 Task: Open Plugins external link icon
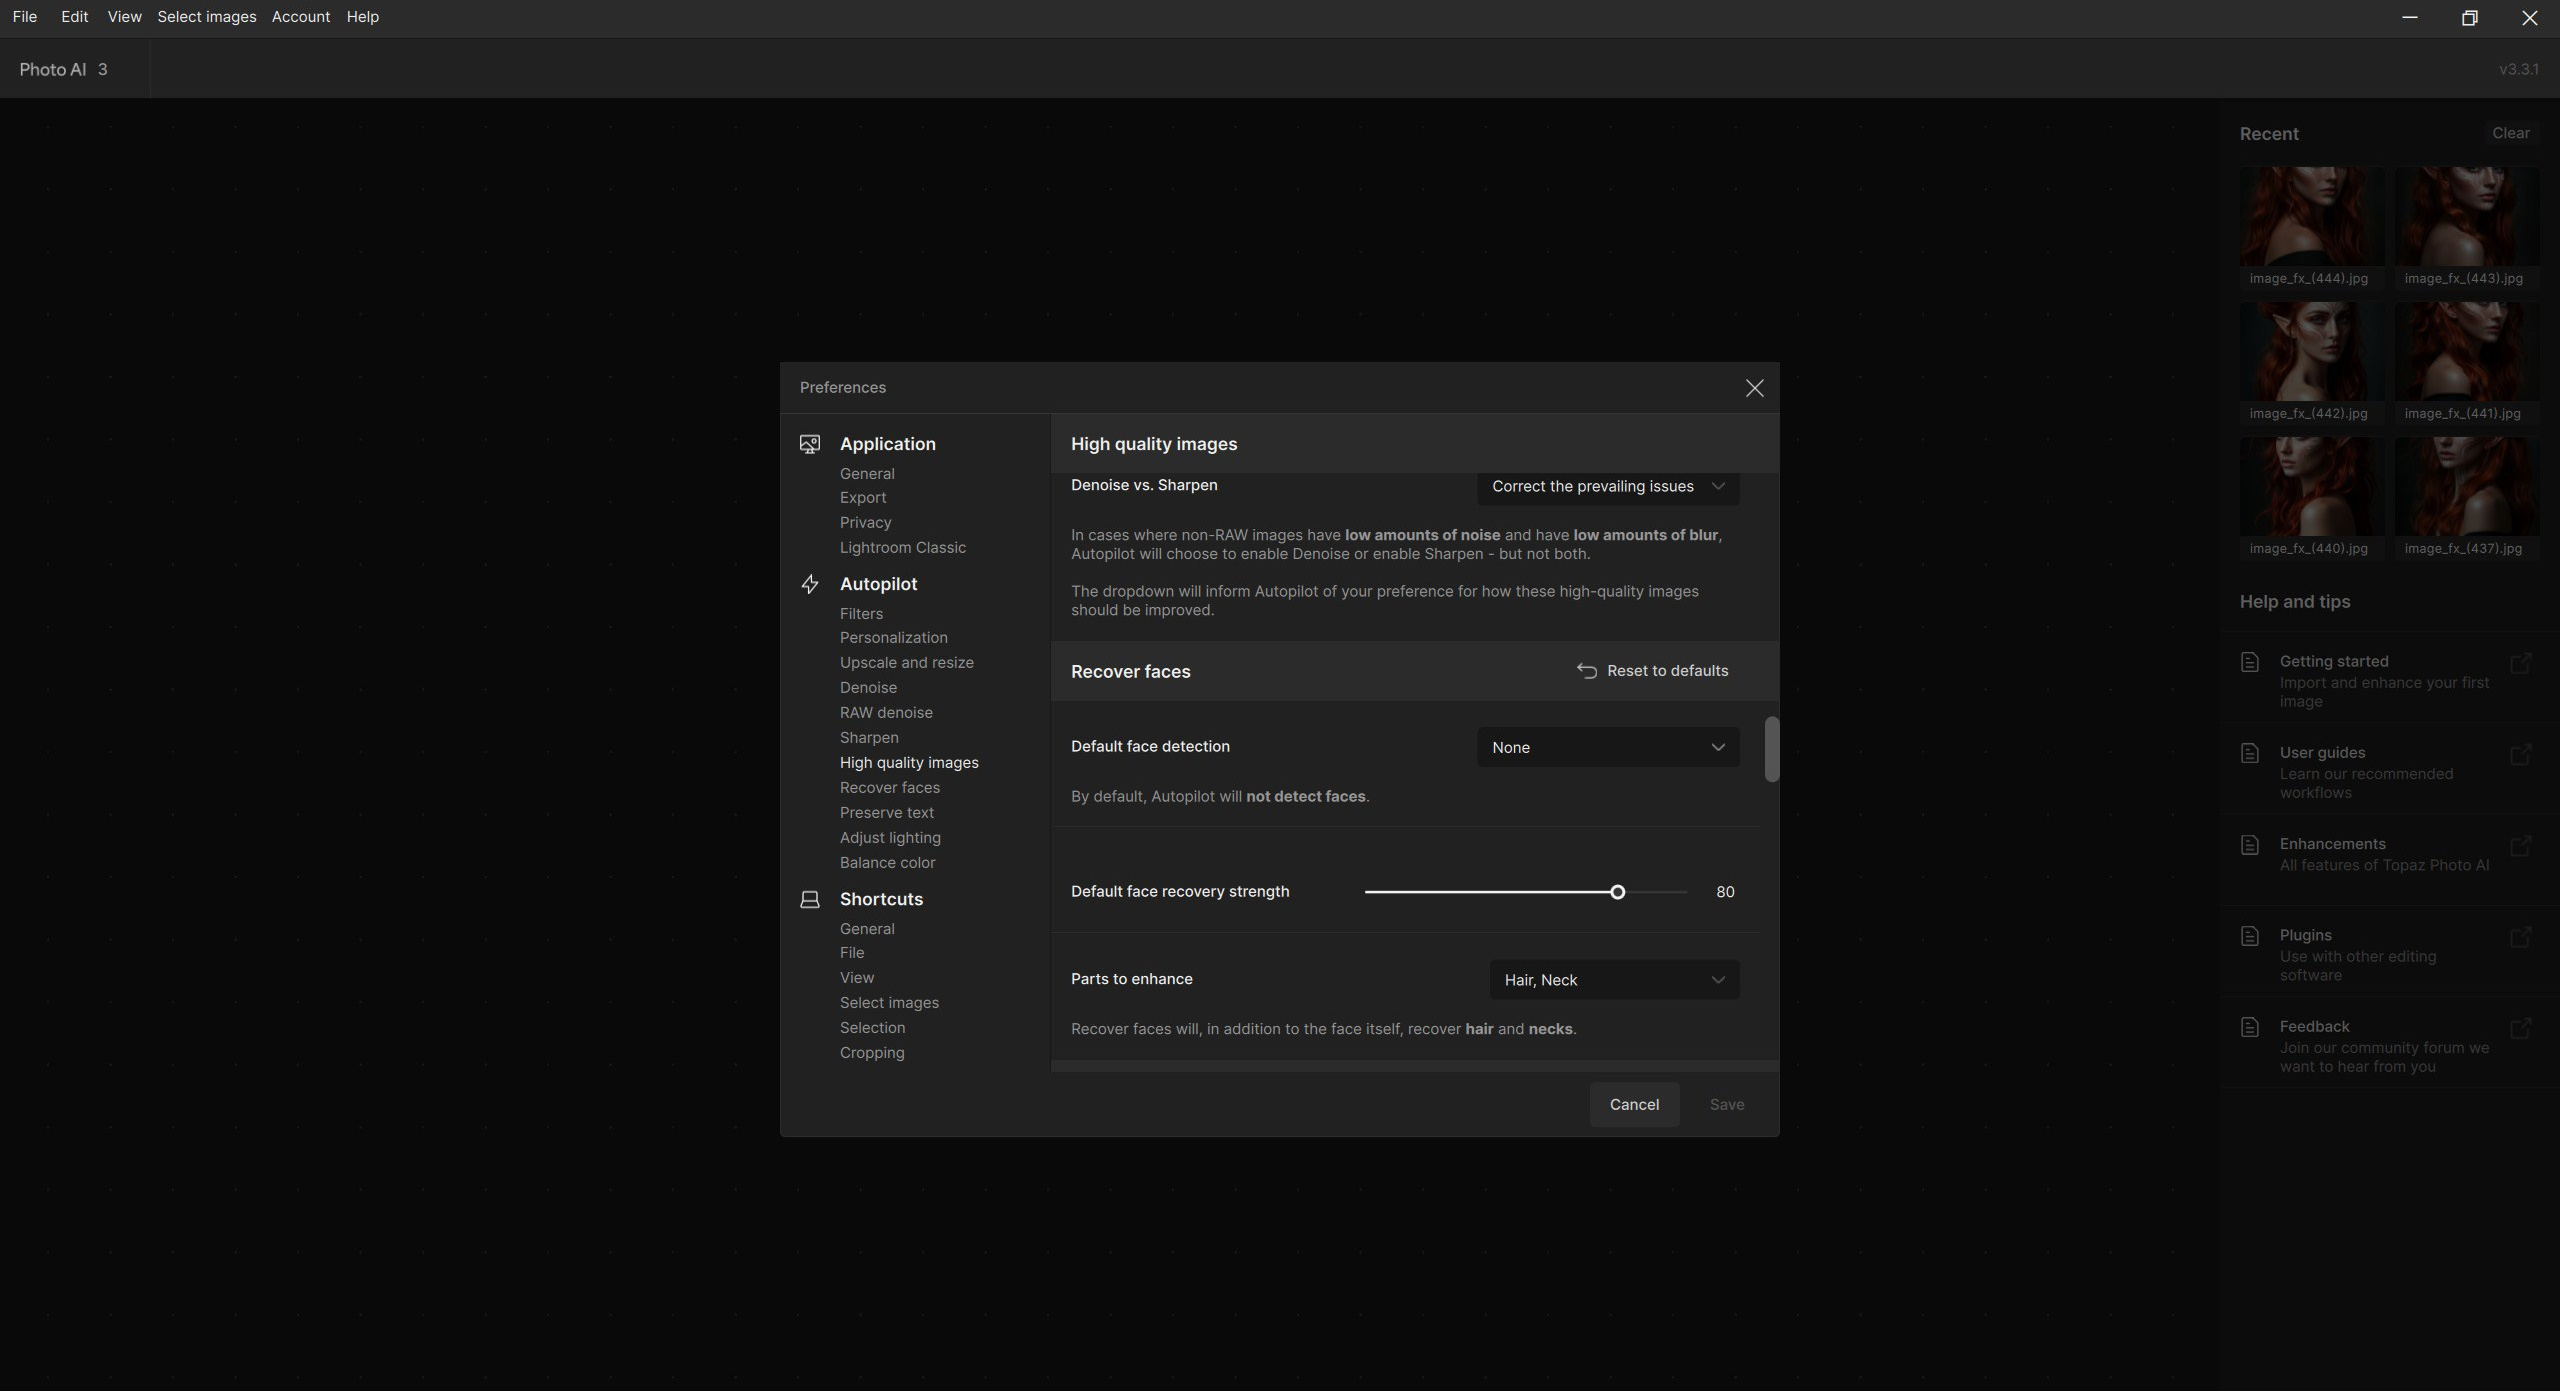pyautogui.click(x=2521, y=937)
